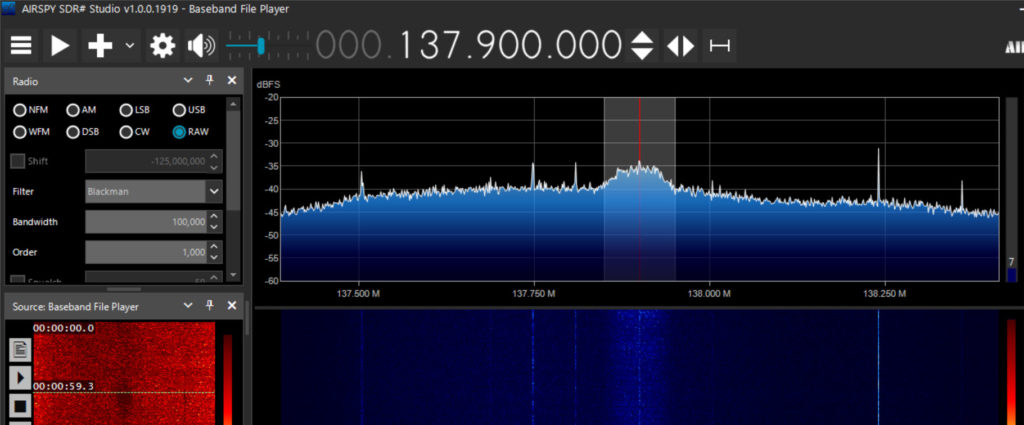This screenshot has height=425, width=1024.
Task: Select the WFM demodulation mode
Action: pos(20,131)
